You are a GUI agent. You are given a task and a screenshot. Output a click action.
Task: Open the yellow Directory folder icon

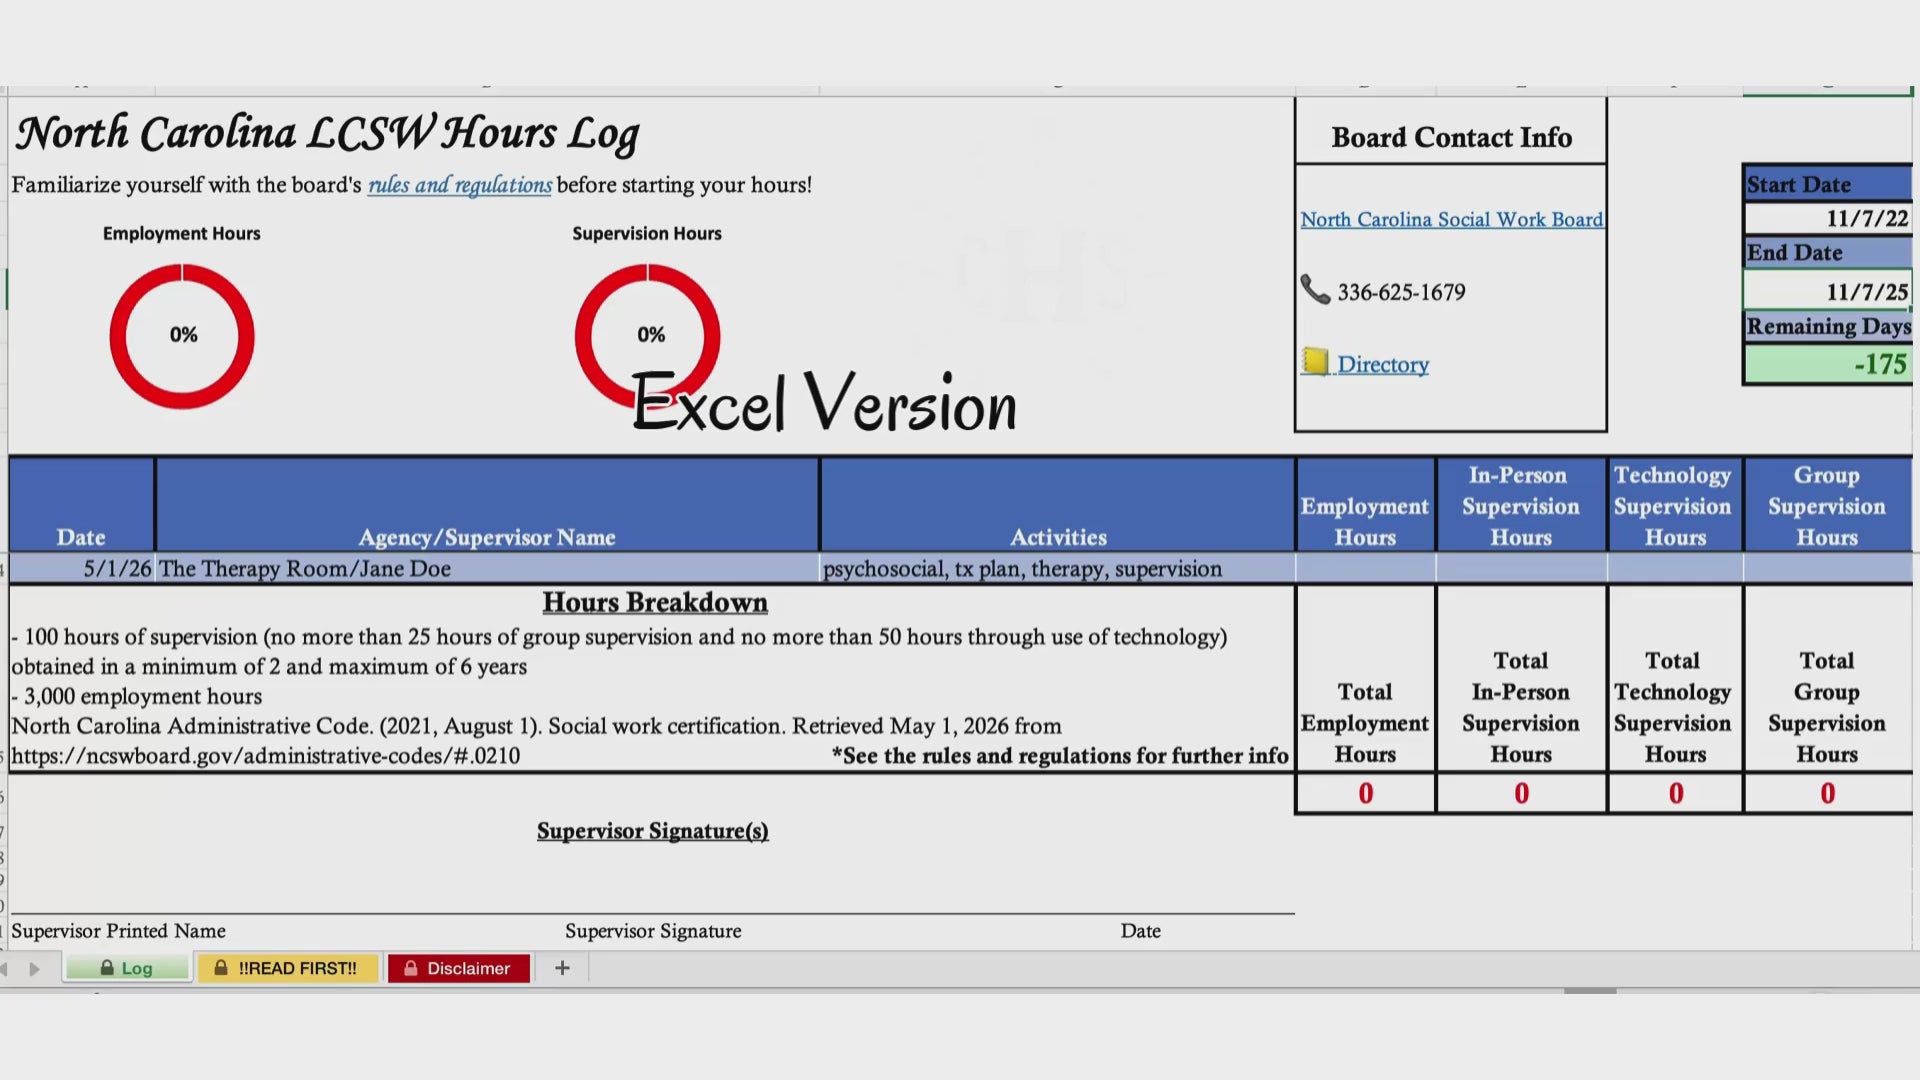1316,362
